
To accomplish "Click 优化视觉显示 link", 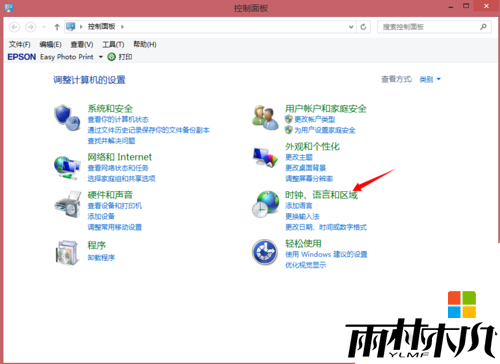I will click(306, 265).
